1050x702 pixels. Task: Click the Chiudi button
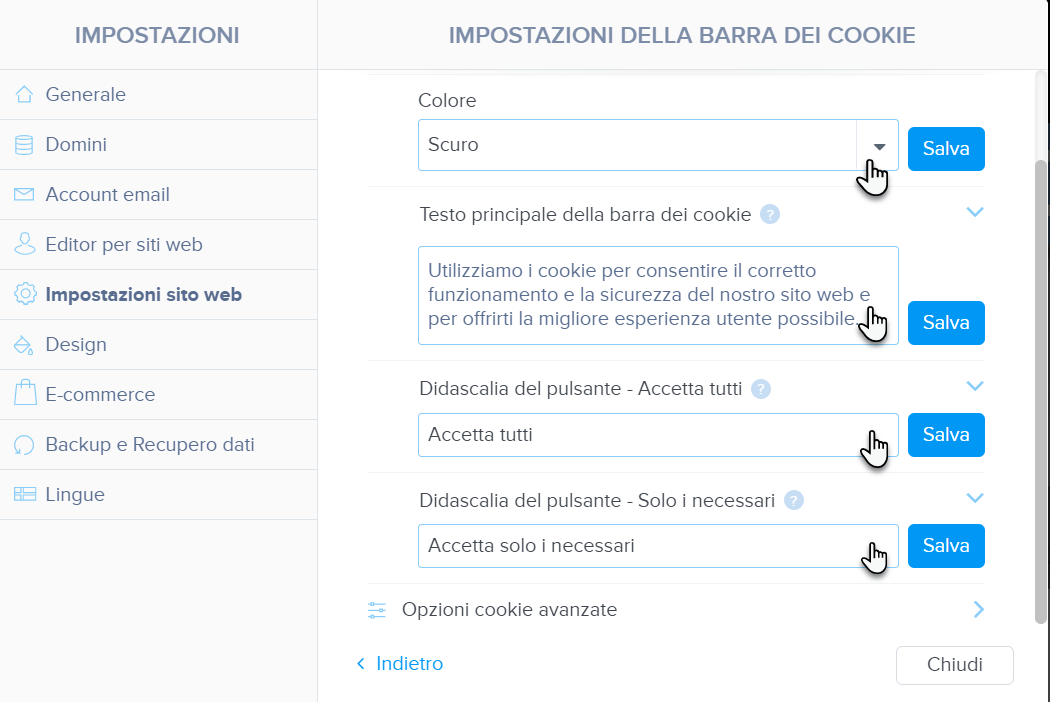coord(955,664)
